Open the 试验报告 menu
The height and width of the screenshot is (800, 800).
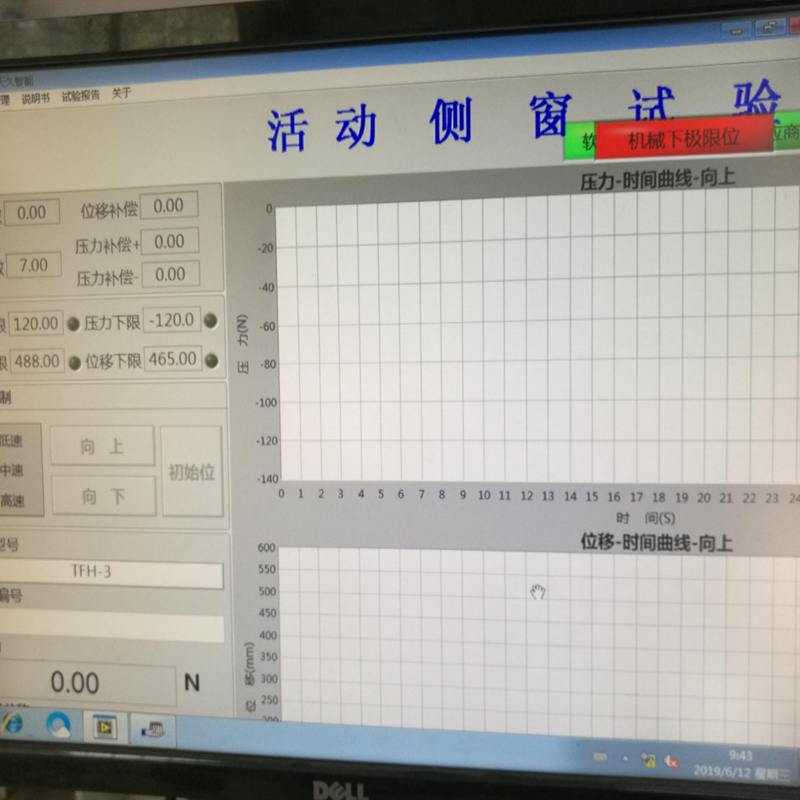coord(81,96)
